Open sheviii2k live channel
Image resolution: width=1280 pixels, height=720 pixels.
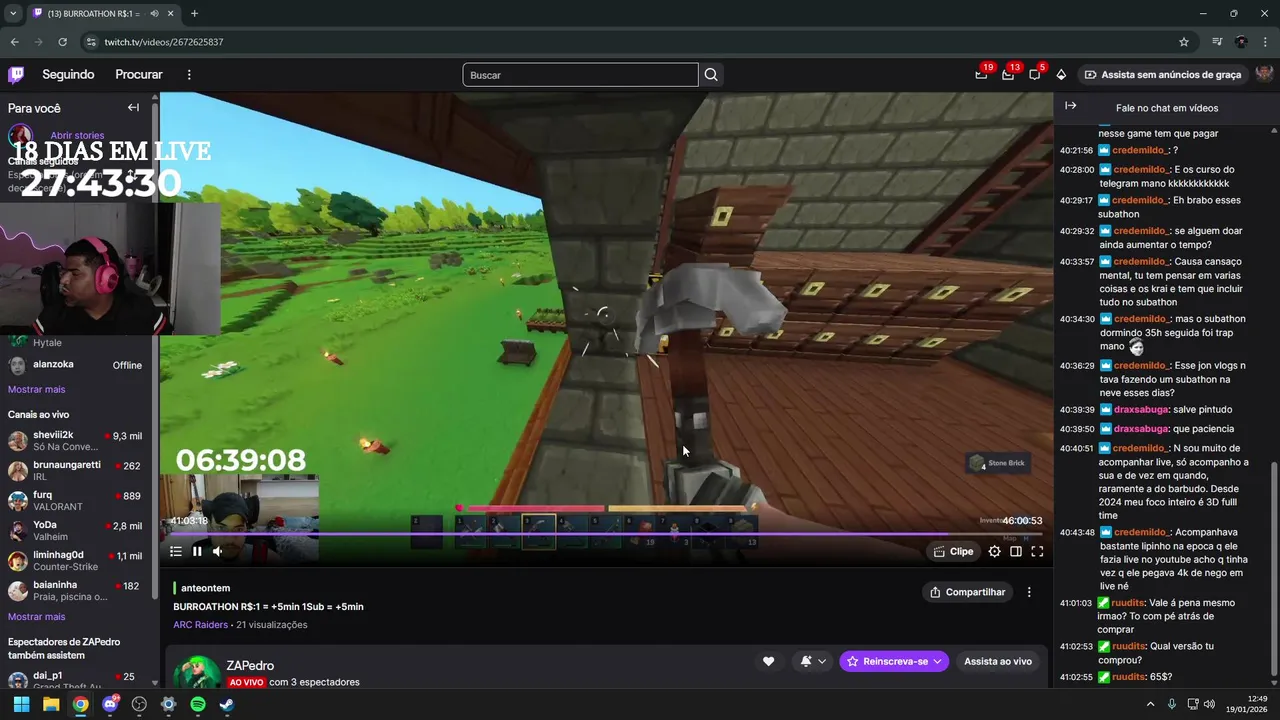pyautogui.click(x=76, y=441)
